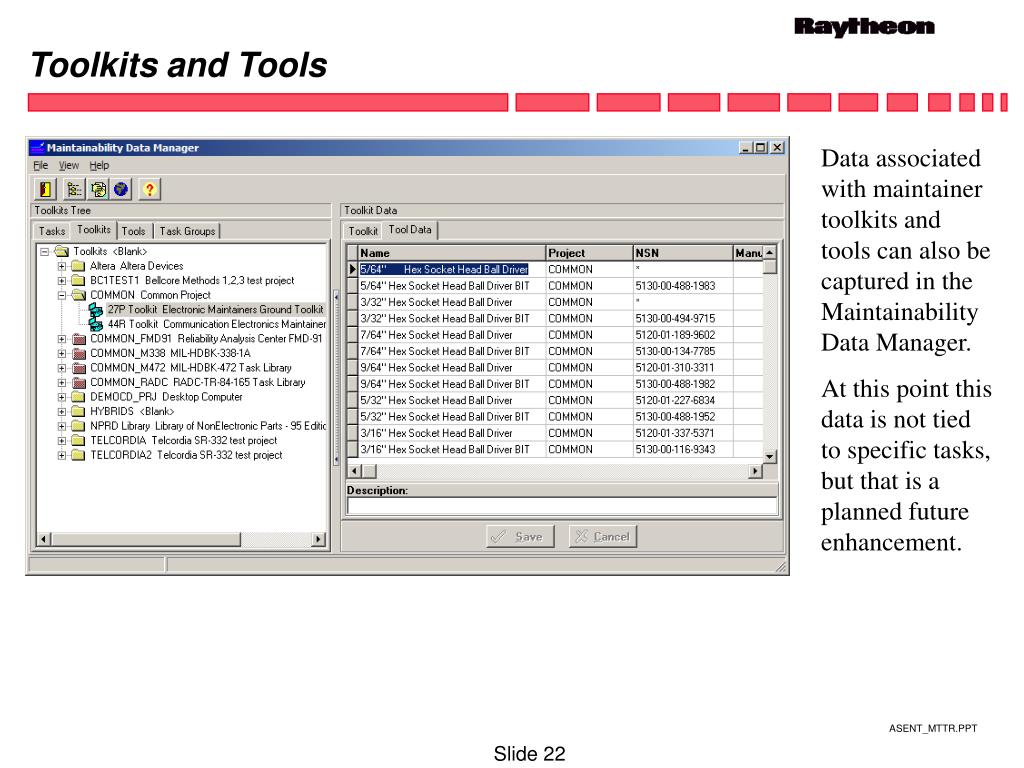
Task: Click the tree panel's scroll left arrow
Action: click(44, 539)
